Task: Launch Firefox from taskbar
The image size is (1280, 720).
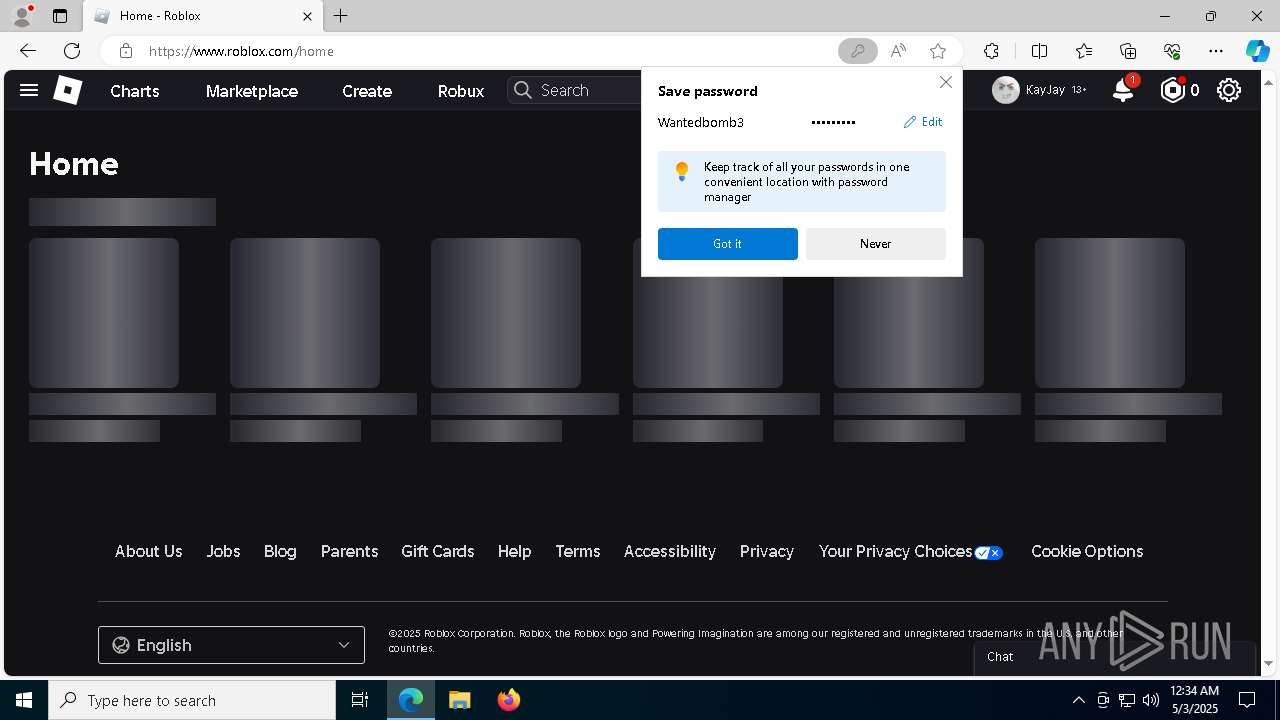Action: pyautogui.click(x=509, y=700)
